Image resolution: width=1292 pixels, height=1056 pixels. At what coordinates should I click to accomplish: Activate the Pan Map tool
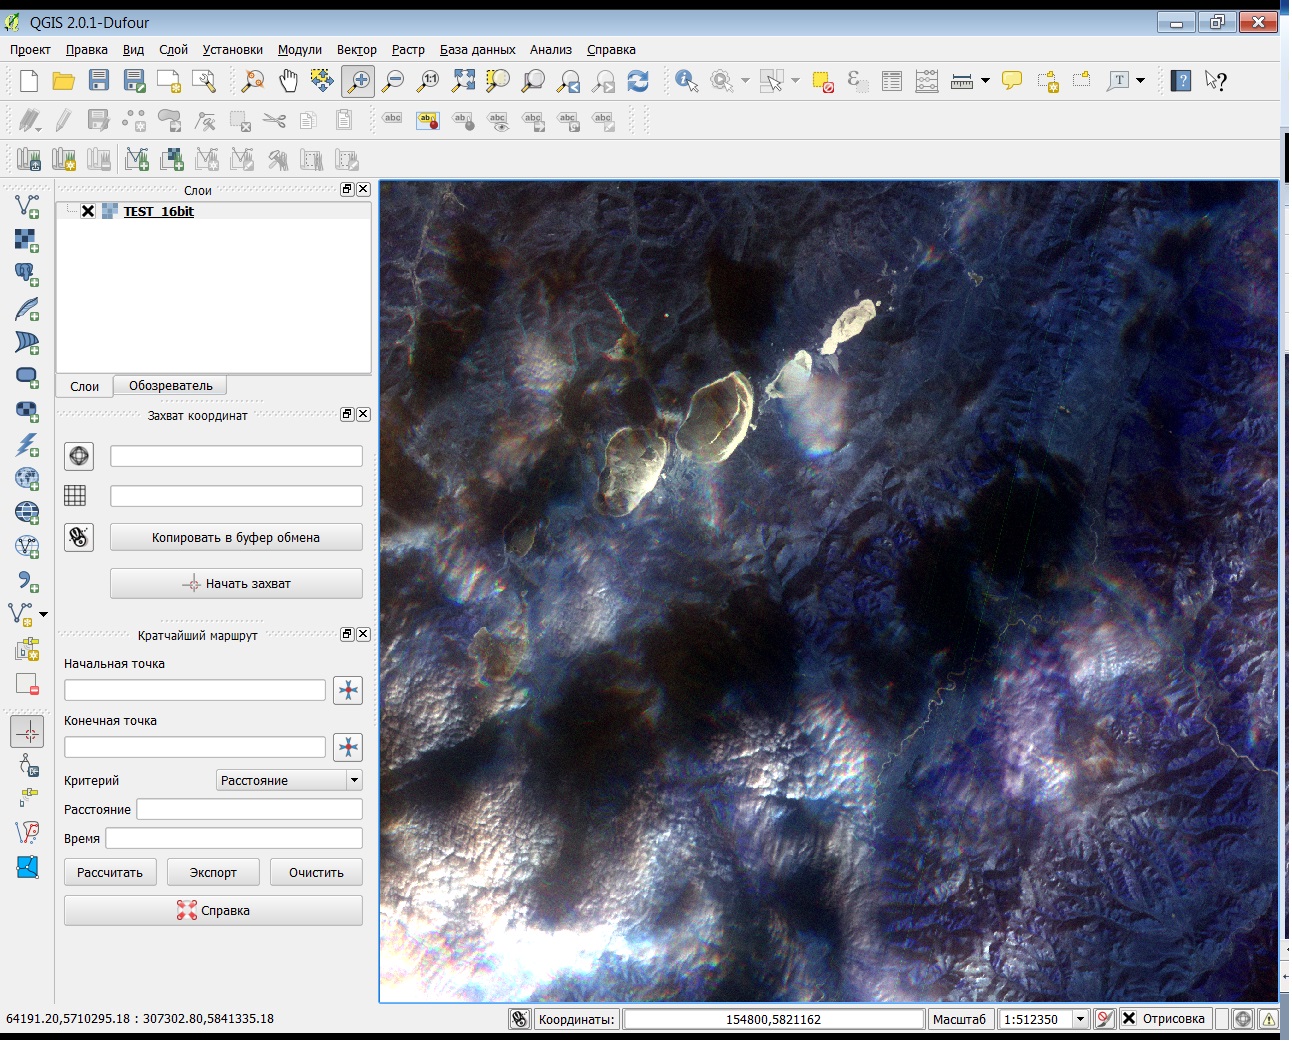point(288,81)
